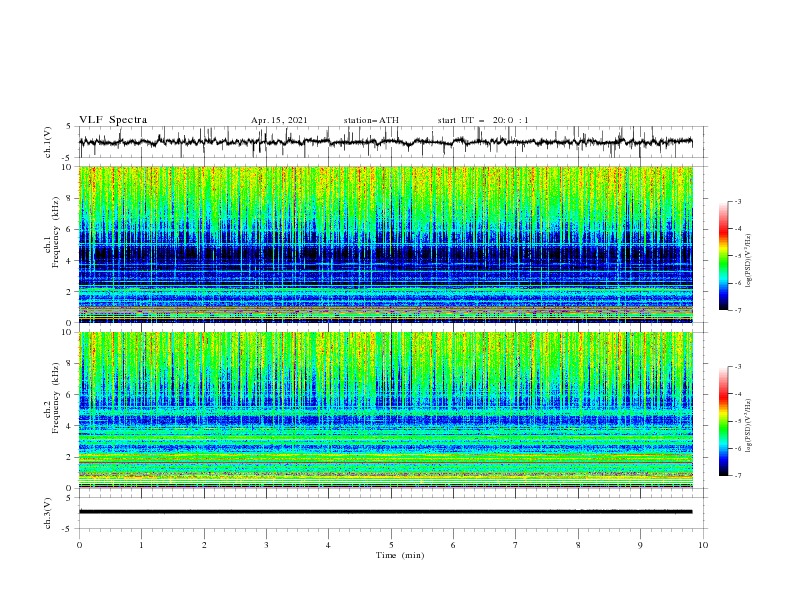Click the '-7' label on ch.2 color bar

pyautogui.click(x=737, y=476)
